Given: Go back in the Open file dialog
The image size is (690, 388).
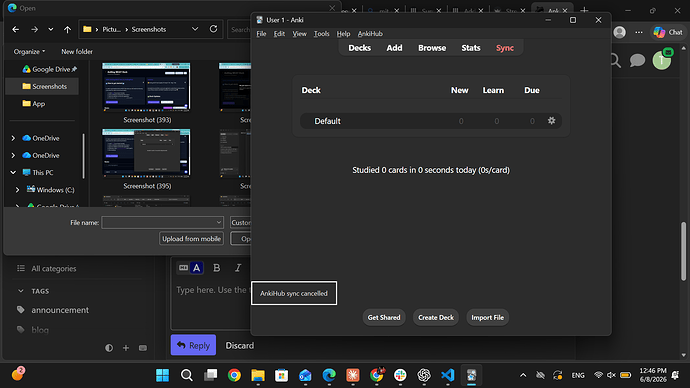Looking at the screenshot, I should [x=16, y=29].
